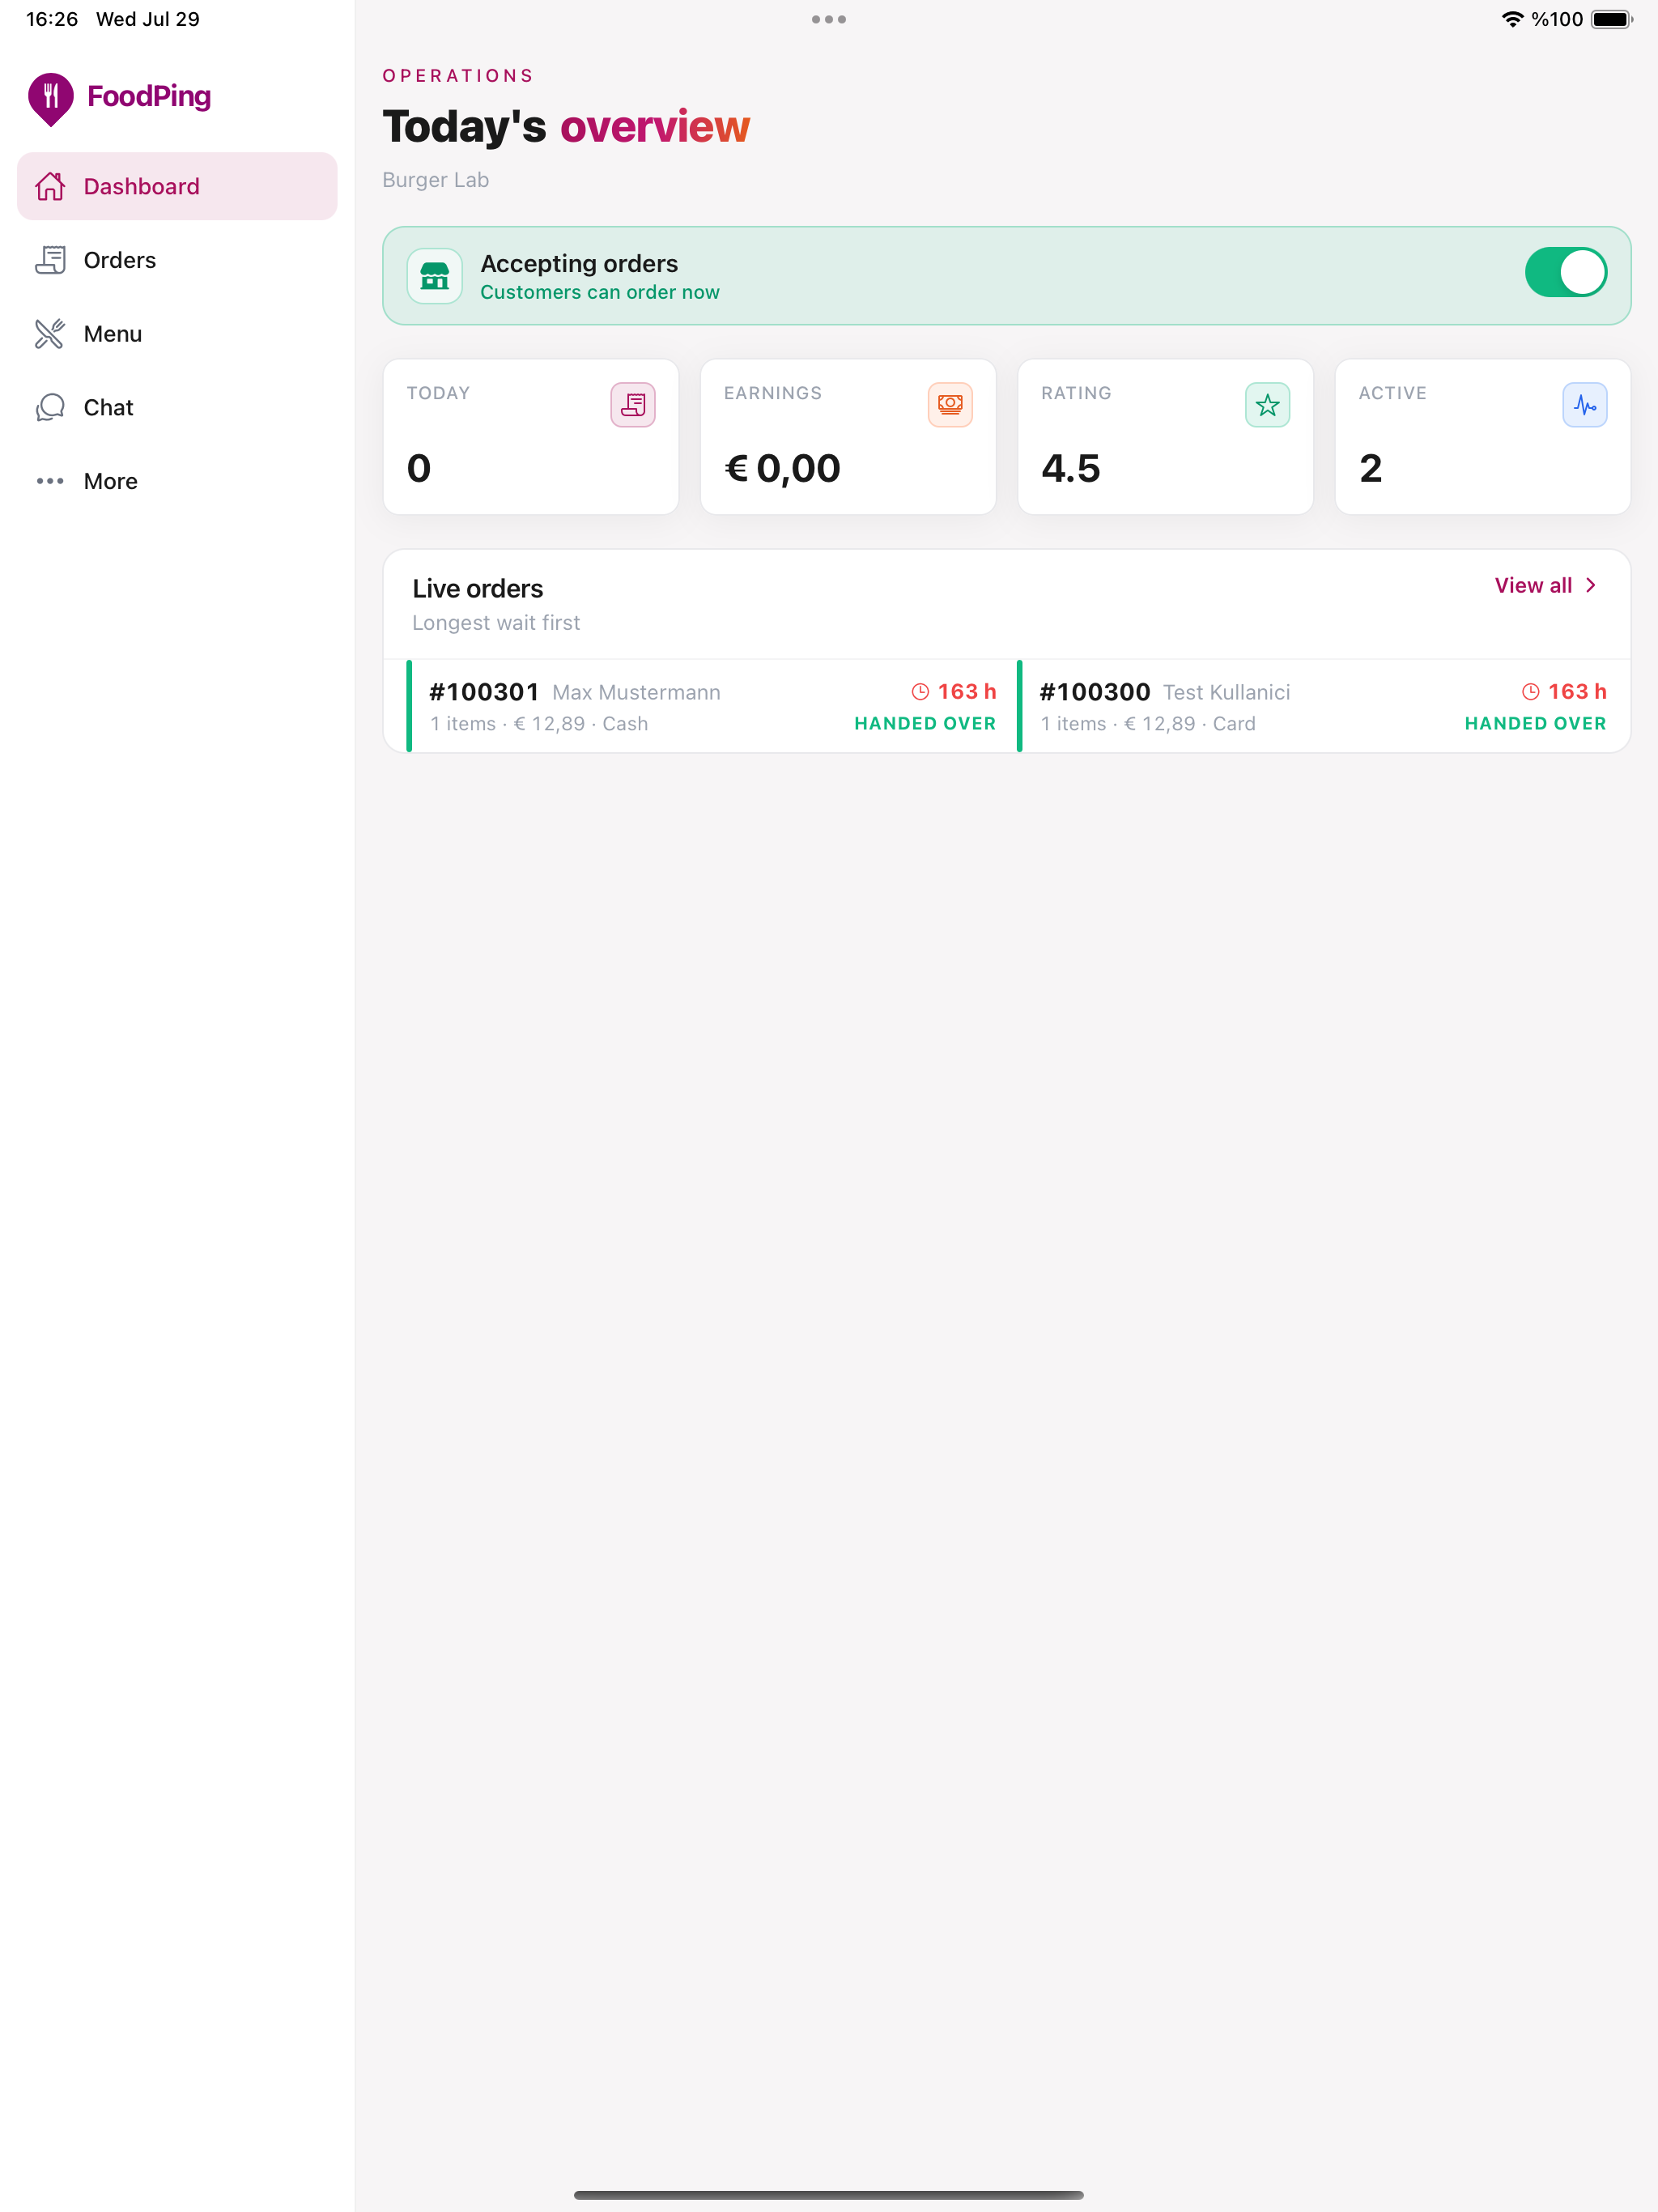Click '163 h' wait time on #100300

tap(1577, 692)
